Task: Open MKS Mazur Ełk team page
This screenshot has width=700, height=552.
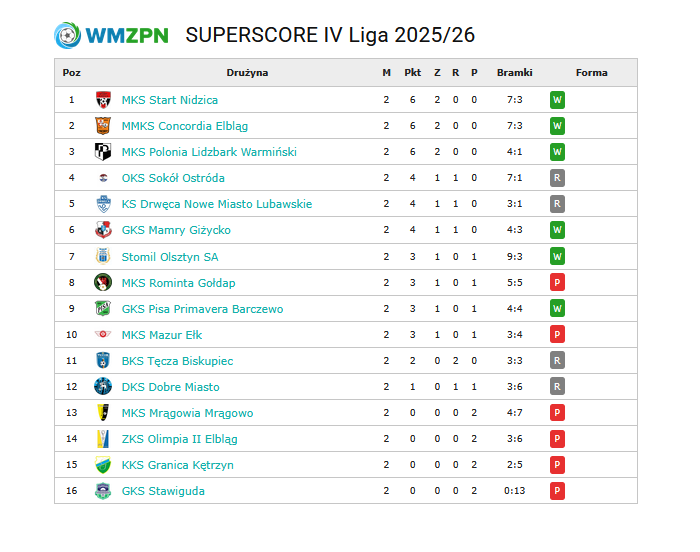Action: 162,335
